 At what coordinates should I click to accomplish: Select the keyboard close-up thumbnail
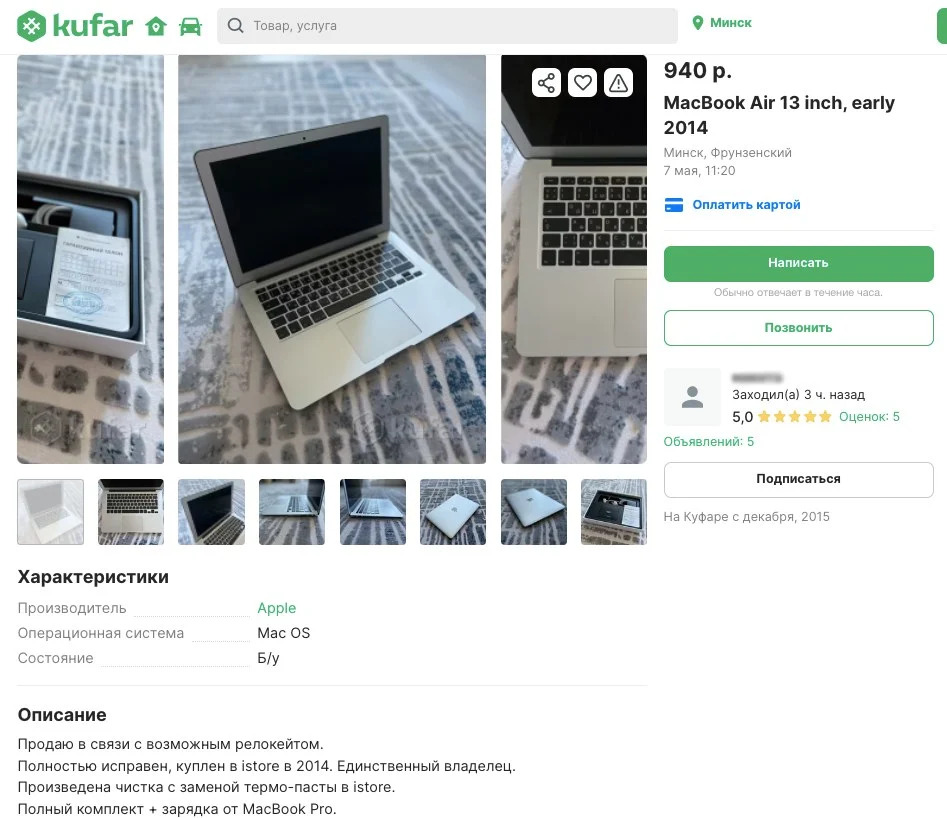pyautogui.click(x=131, y=512)
